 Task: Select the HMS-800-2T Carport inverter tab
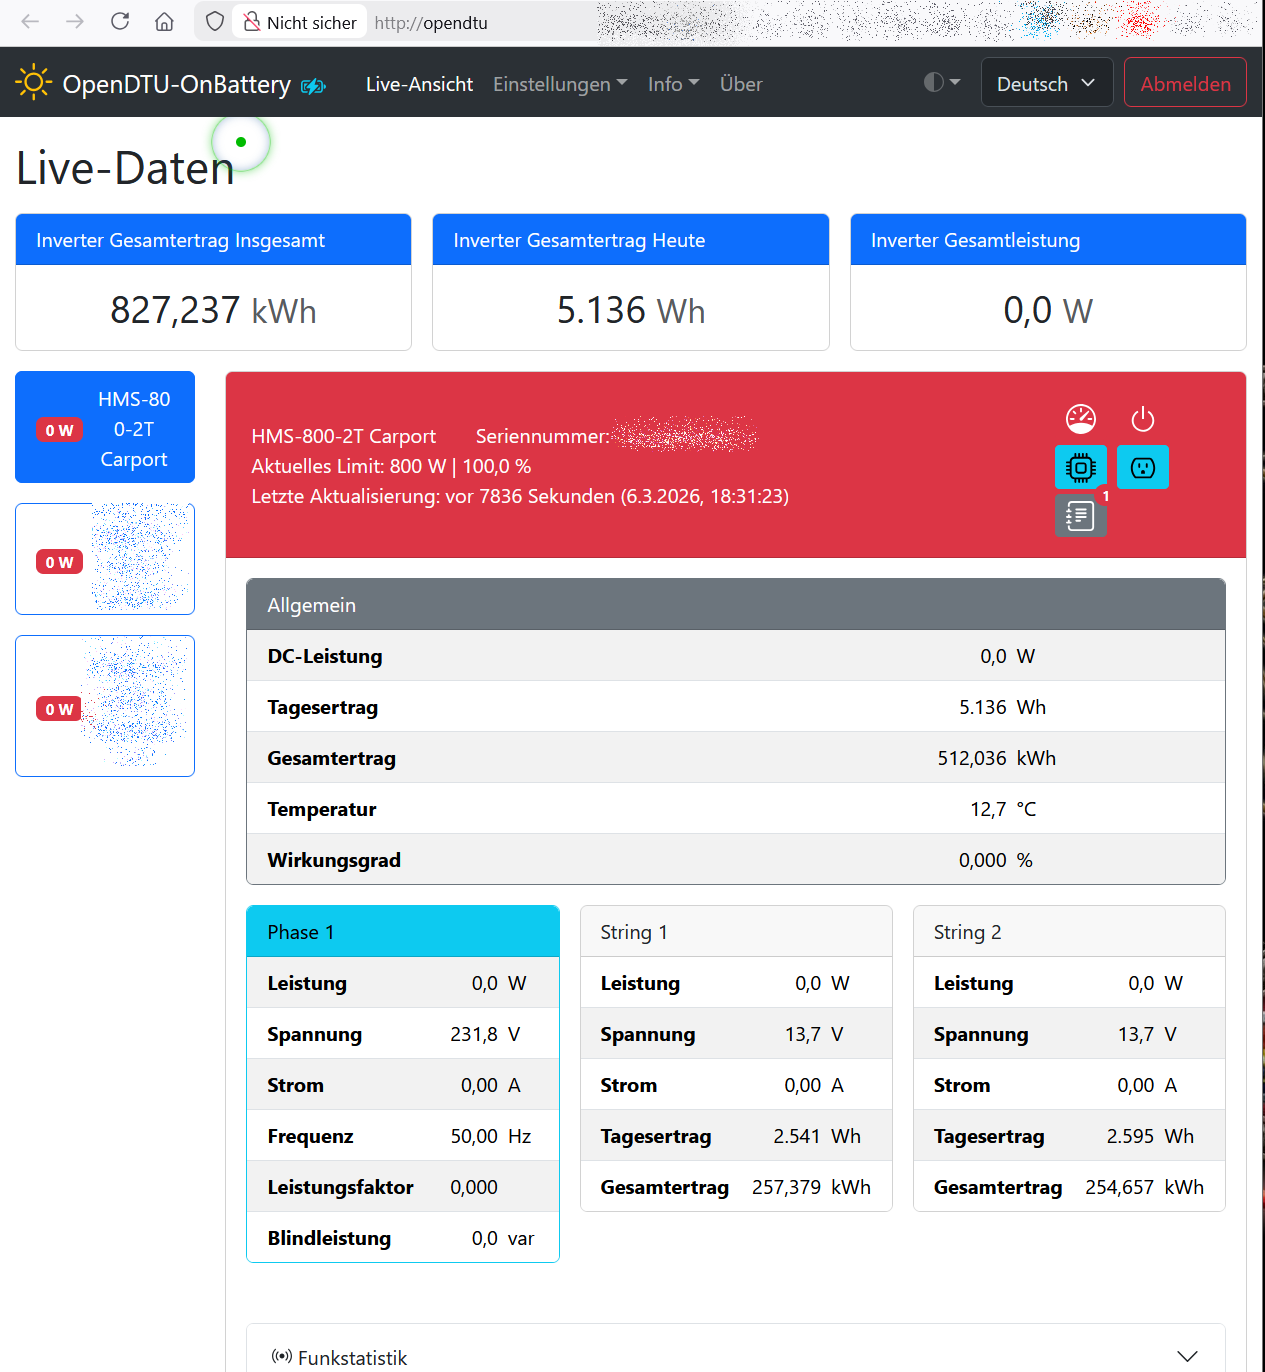105,428
